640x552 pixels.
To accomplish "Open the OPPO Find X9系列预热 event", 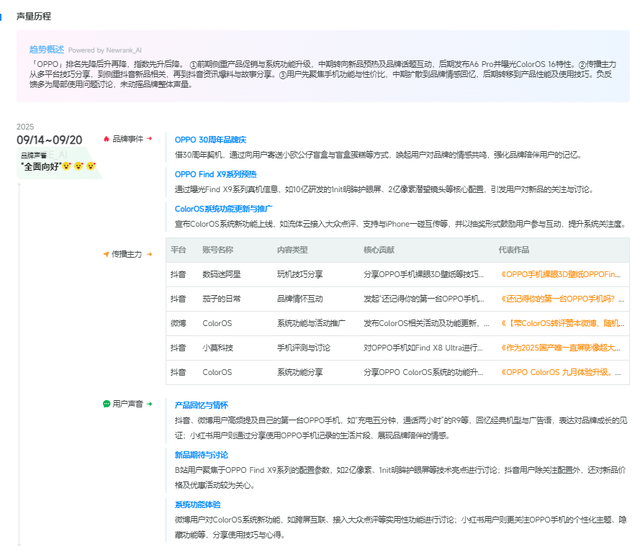I will (x=216, y=174).
